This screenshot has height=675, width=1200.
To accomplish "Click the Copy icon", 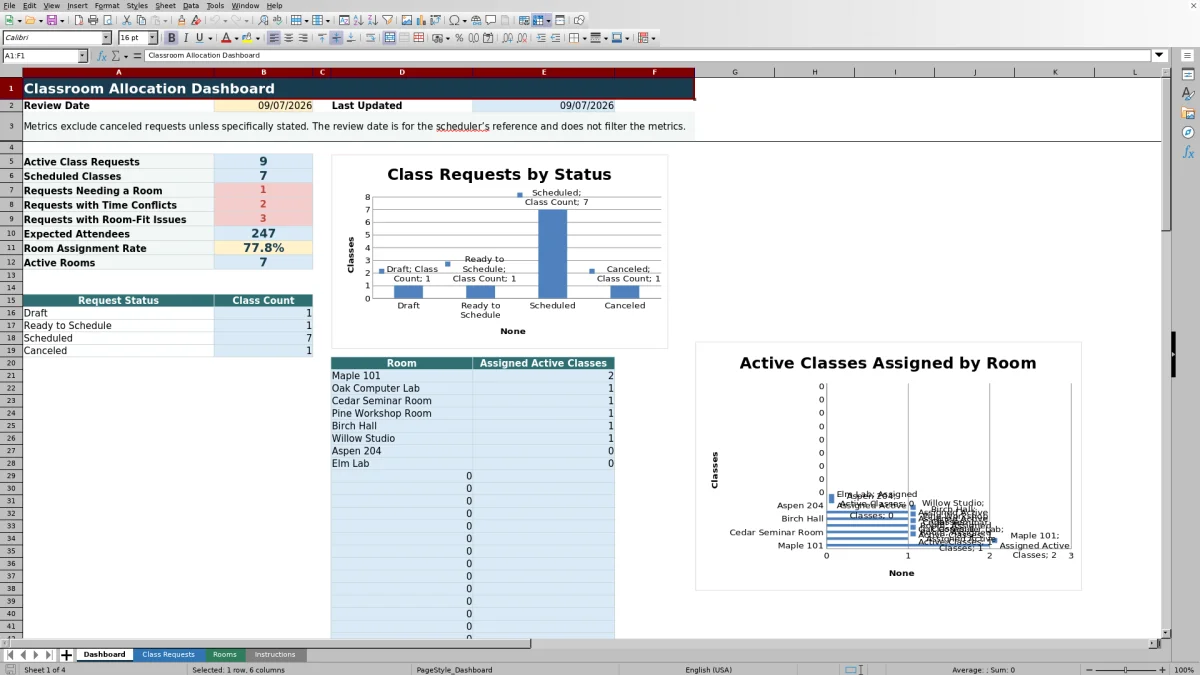I will tap(141, 20).
